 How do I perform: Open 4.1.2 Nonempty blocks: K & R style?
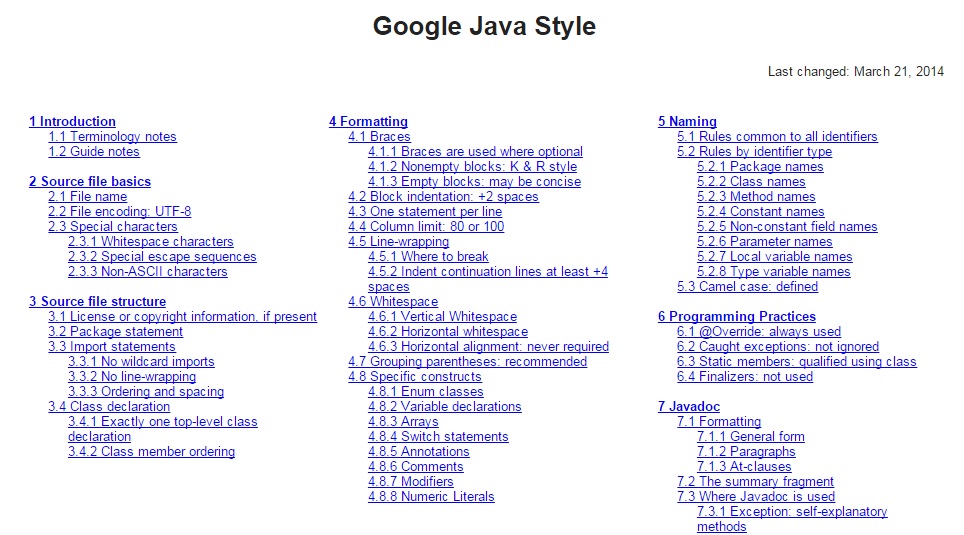pos(472,167)
